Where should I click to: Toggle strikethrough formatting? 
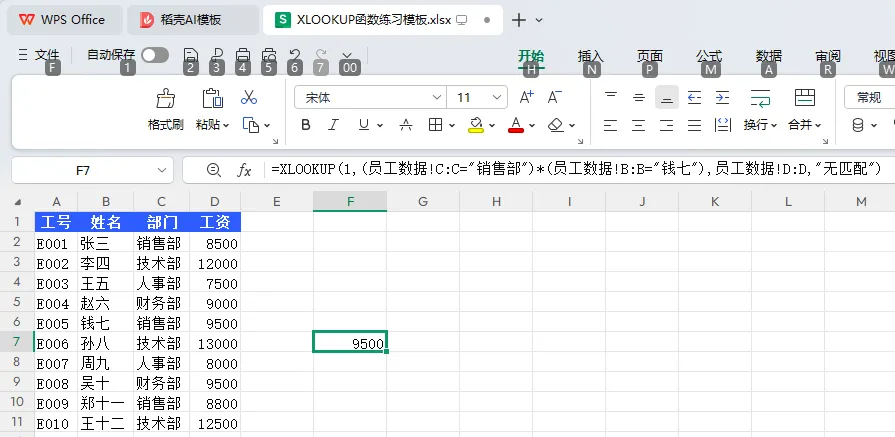coord(406,125)
